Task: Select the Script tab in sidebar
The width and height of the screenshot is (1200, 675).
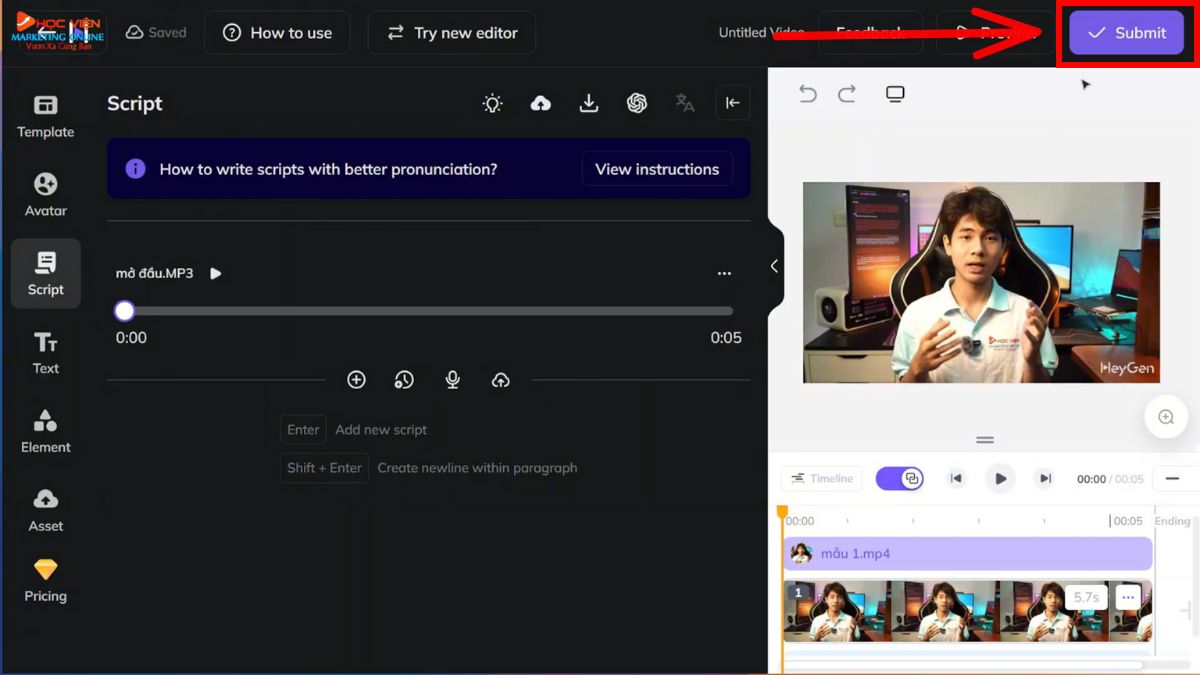Action: [x=45, y=274]
